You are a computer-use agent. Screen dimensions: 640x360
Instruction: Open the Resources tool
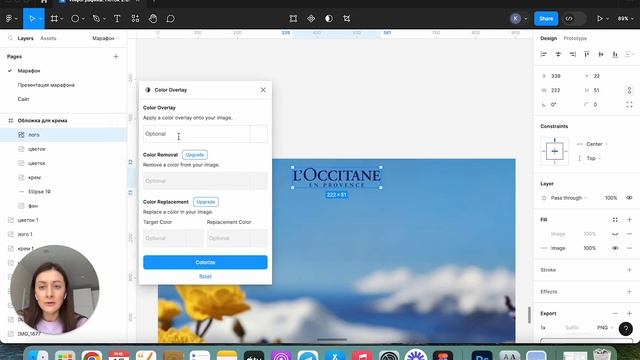pos(135,18)
